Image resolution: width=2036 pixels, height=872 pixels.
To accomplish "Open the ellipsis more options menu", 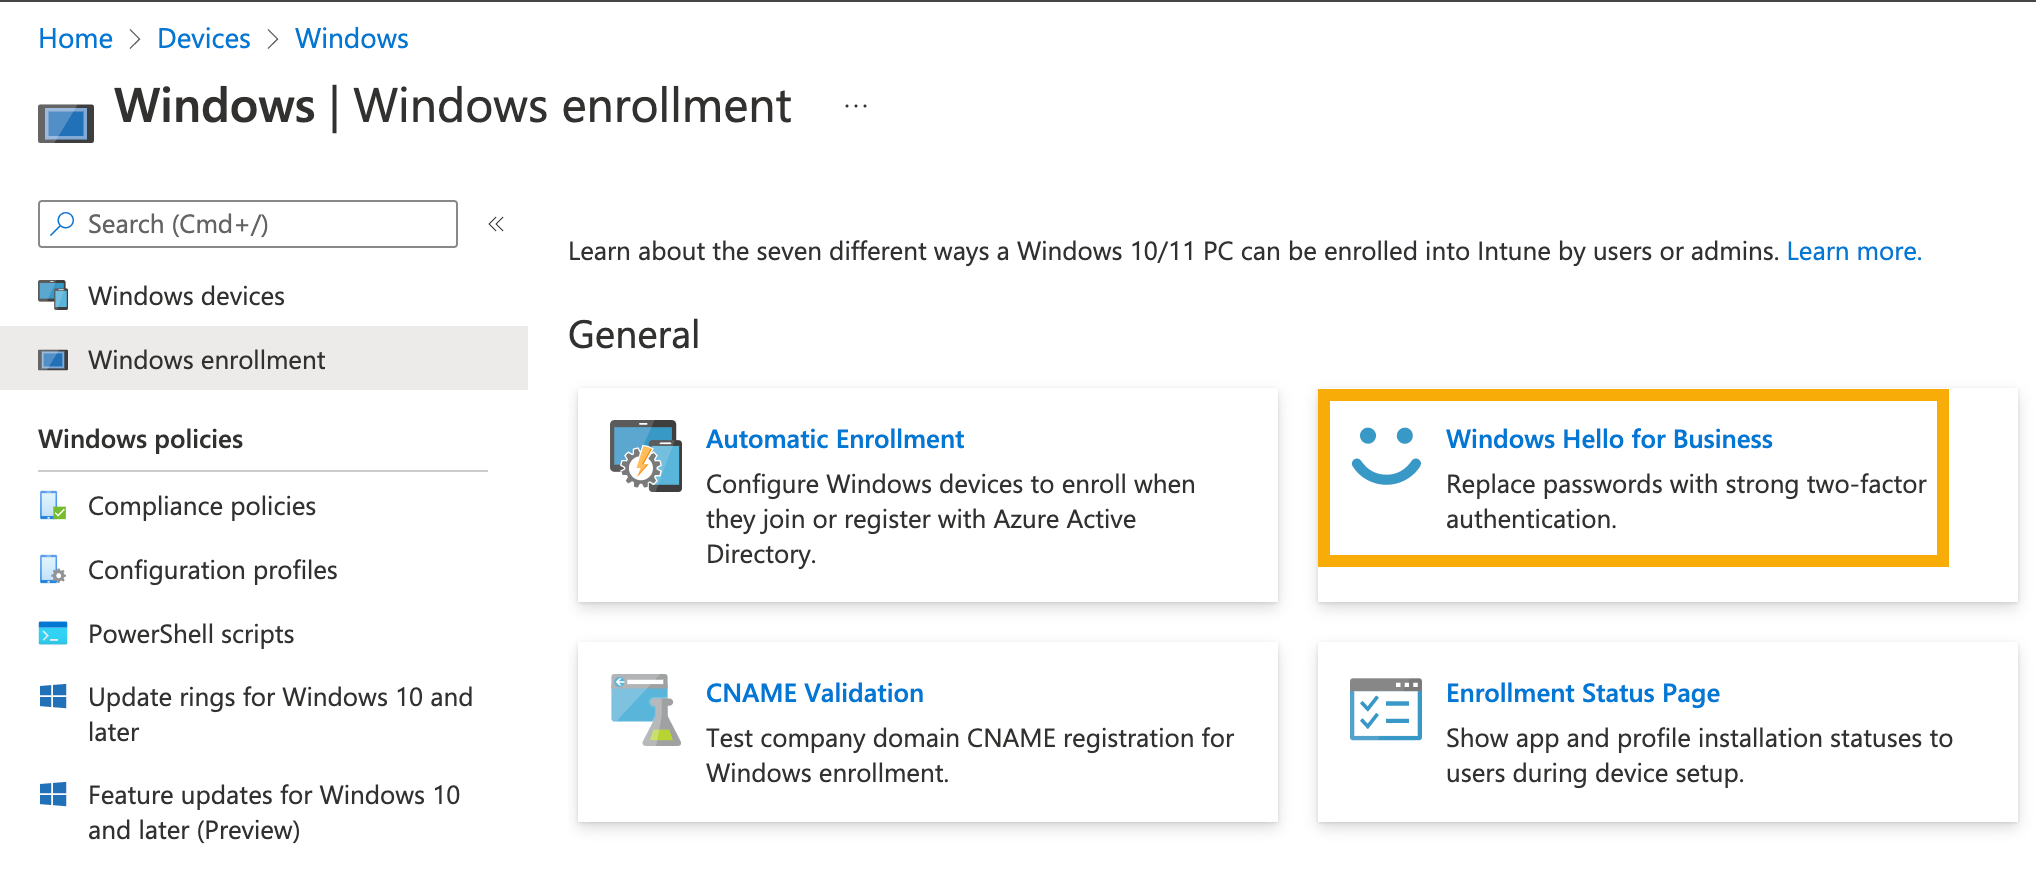I will pos(856,106).
